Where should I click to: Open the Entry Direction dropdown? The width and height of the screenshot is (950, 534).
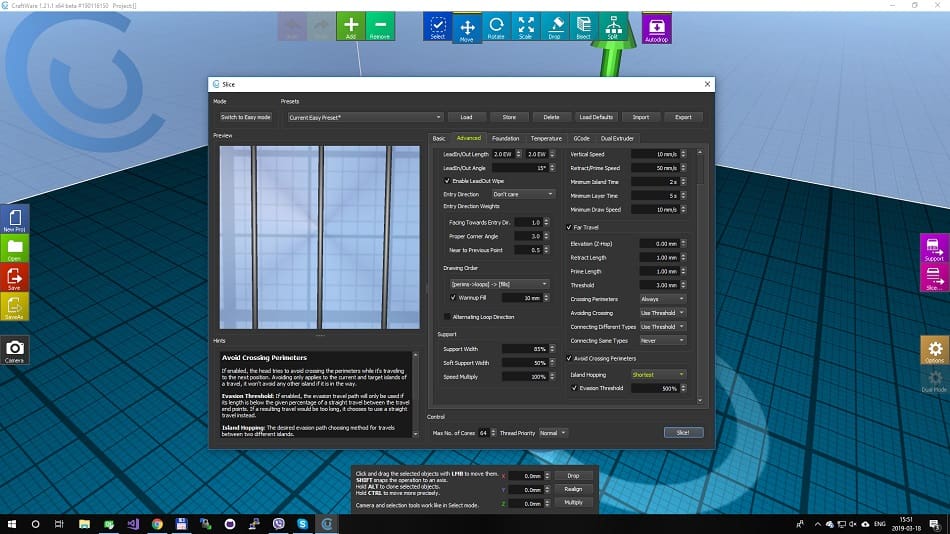[523, 194]
